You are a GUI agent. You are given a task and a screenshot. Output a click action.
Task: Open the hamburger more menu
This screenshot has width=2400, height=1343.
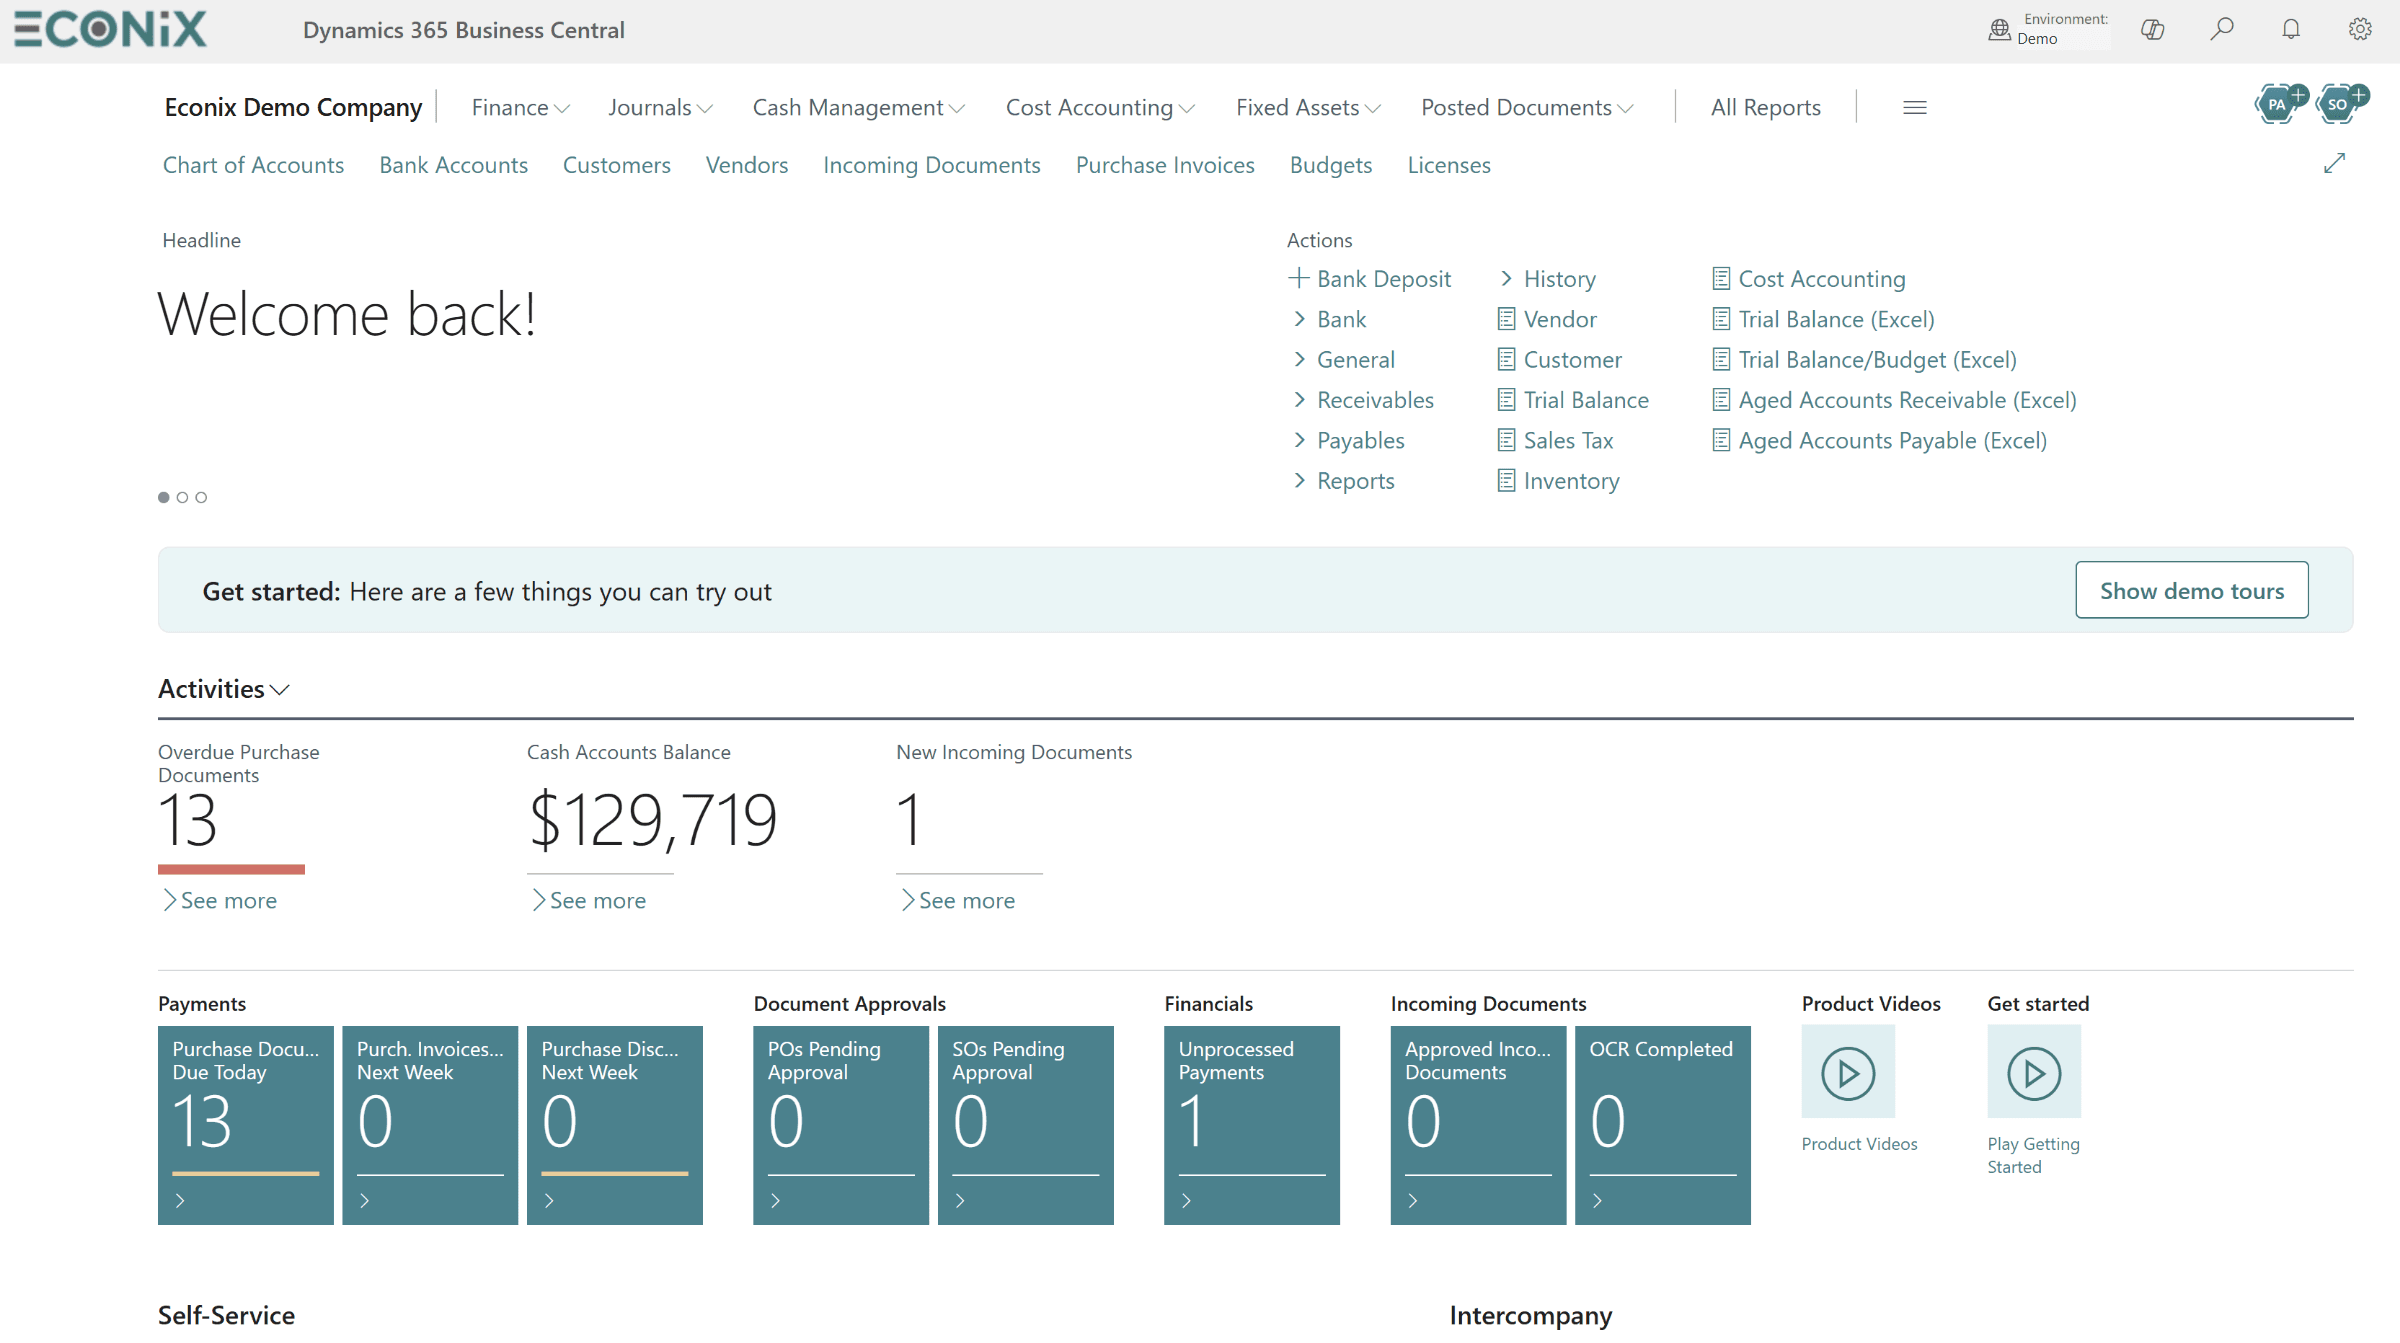pyautogui.click(x=1915, y=108)
